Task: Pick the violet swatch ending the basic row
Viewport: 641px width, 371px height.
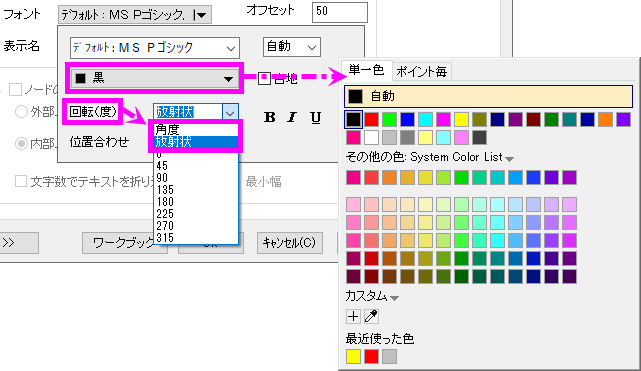Action: click(x=623, y=119)
